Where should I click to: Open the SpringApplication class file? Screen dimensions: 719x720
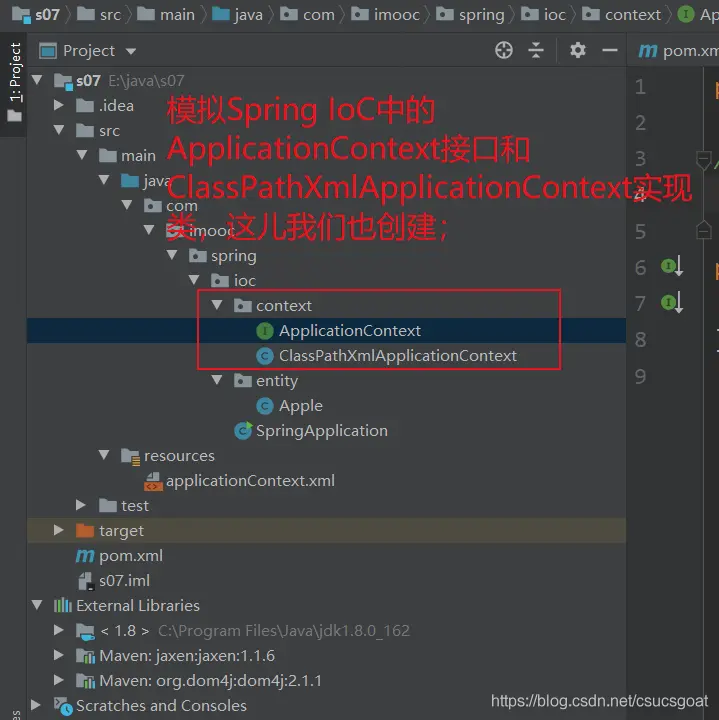(320, 431)
